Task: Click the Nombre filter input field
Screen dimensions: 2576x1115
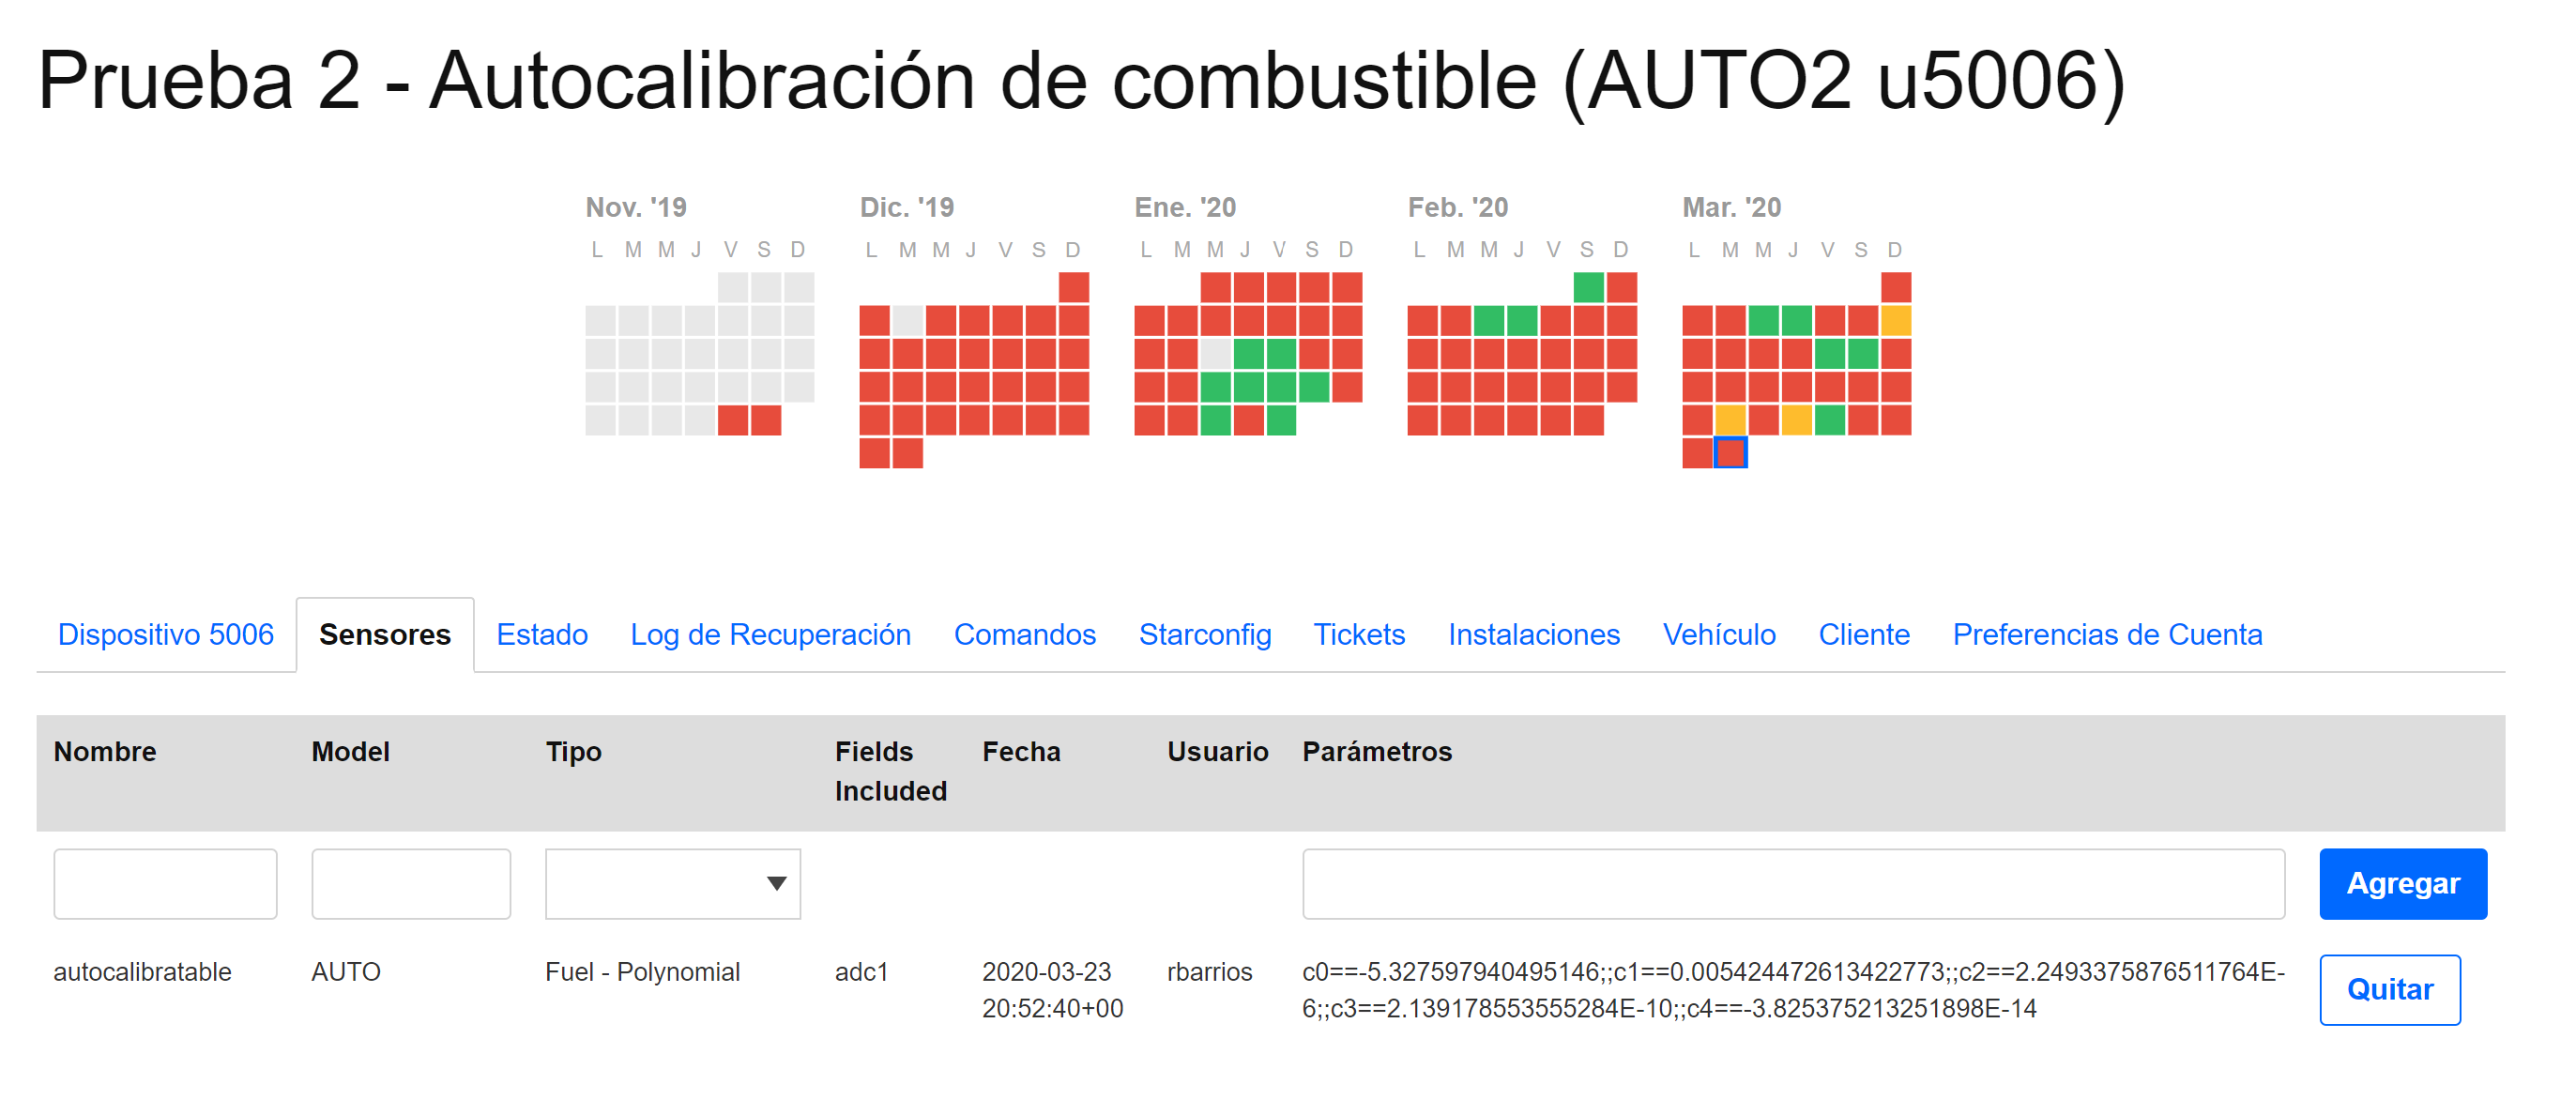Action: click(165, 883)
